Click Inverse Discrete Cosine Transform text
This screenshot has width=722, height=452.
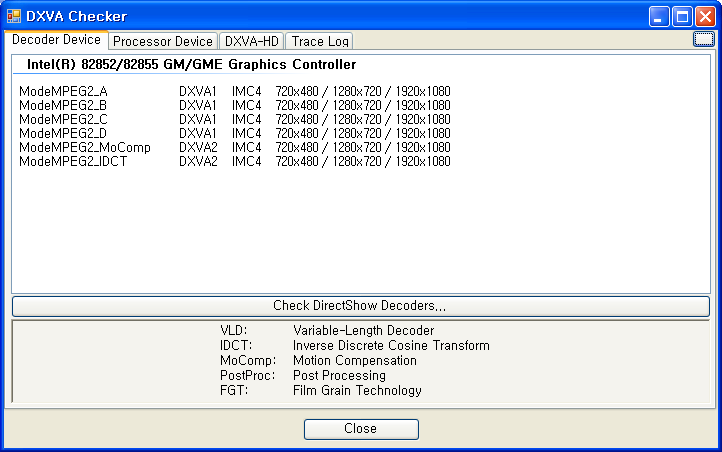(x=391, y=346)
